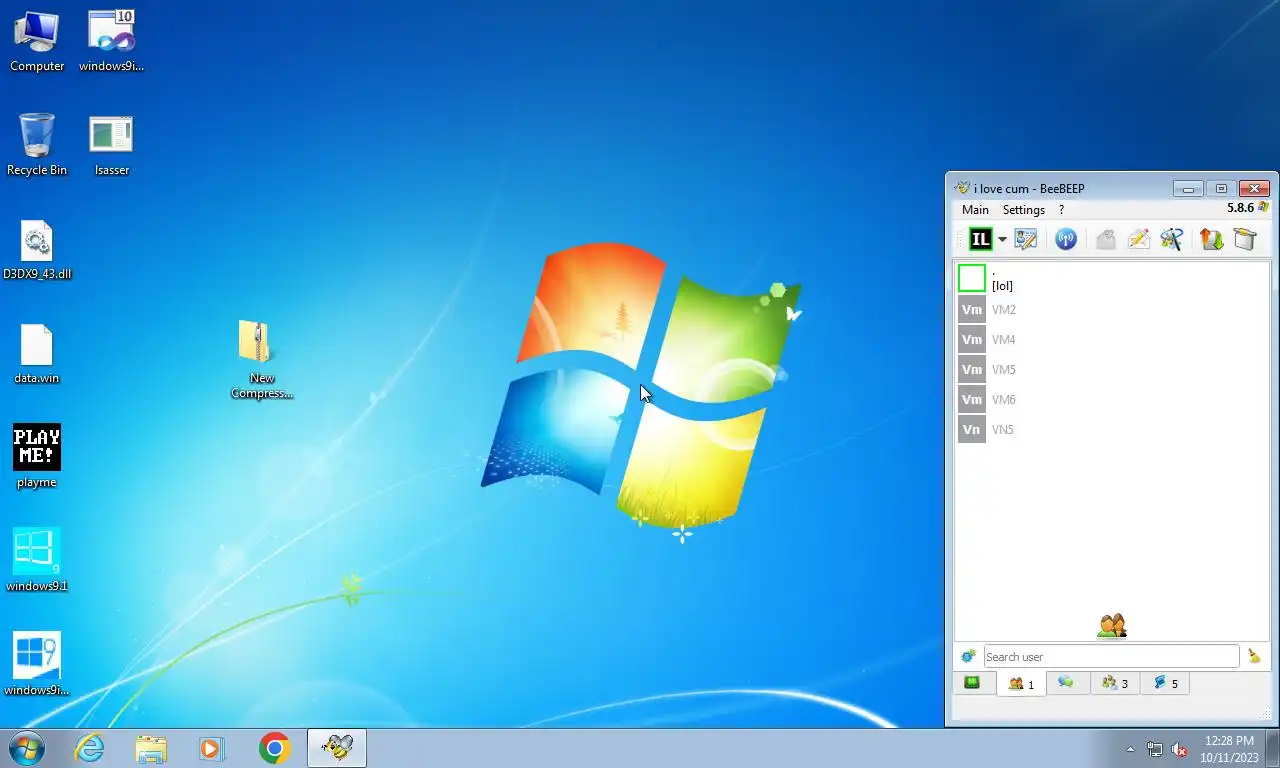
Task: Open the Settings menu in BeeBEEP
Action: coord(1024,210)
